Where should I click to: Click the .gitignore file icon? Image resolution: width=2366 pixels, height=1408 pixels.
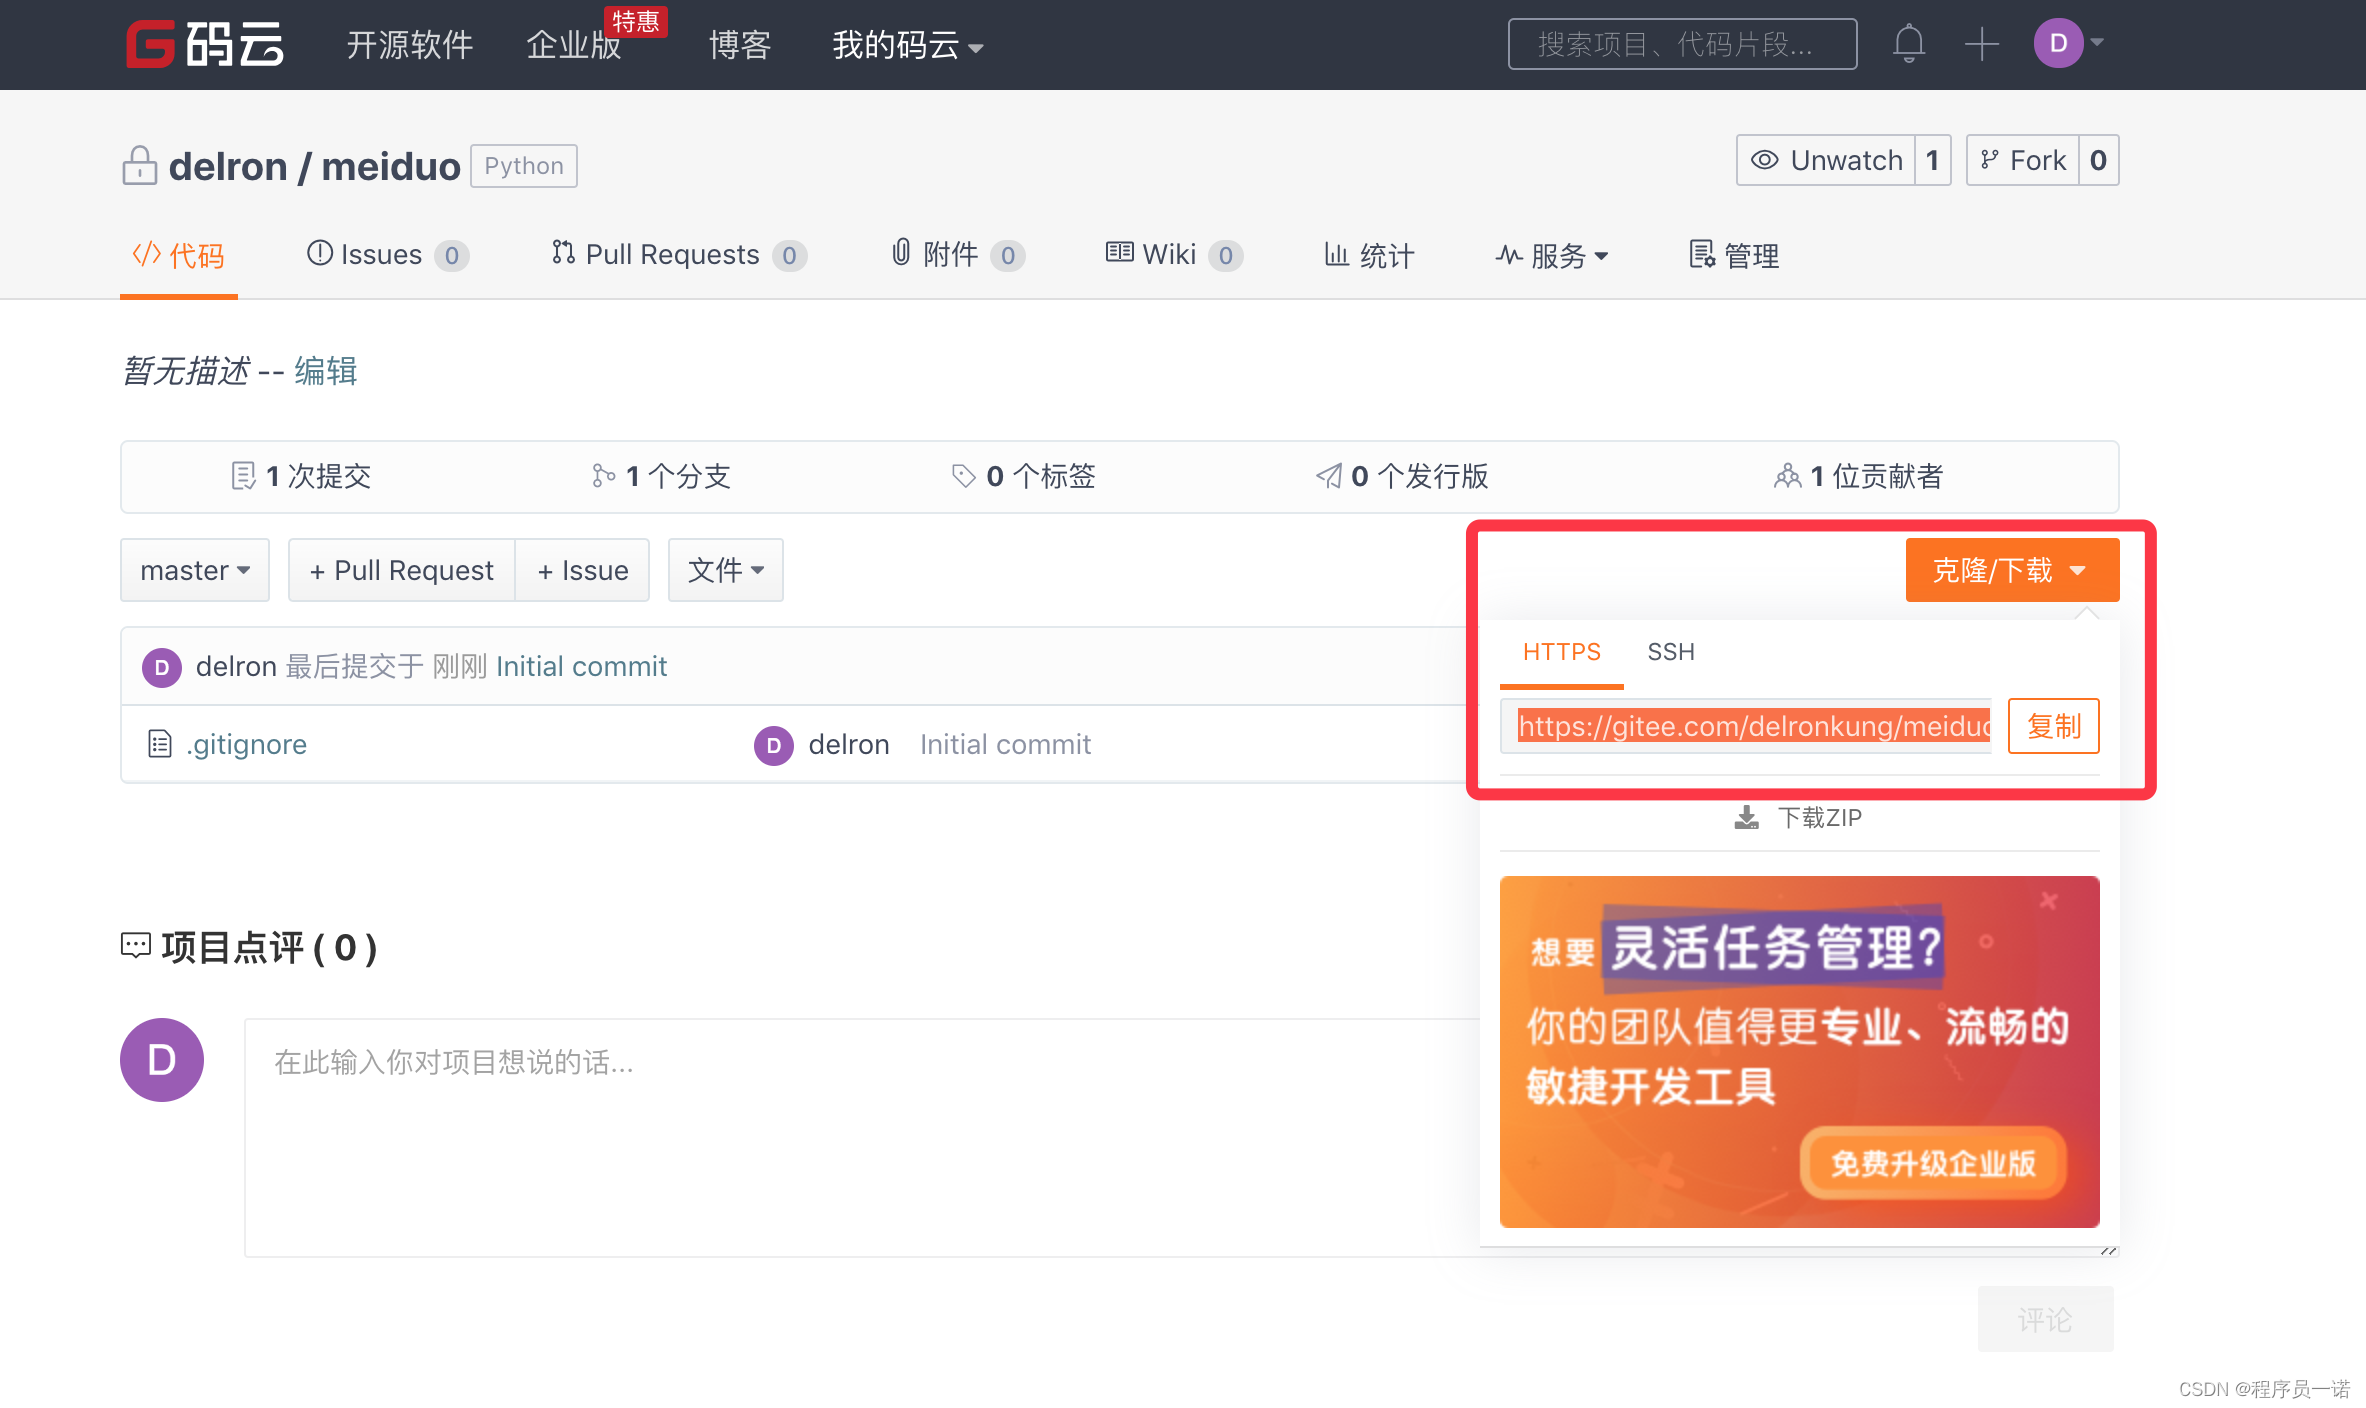159,744
